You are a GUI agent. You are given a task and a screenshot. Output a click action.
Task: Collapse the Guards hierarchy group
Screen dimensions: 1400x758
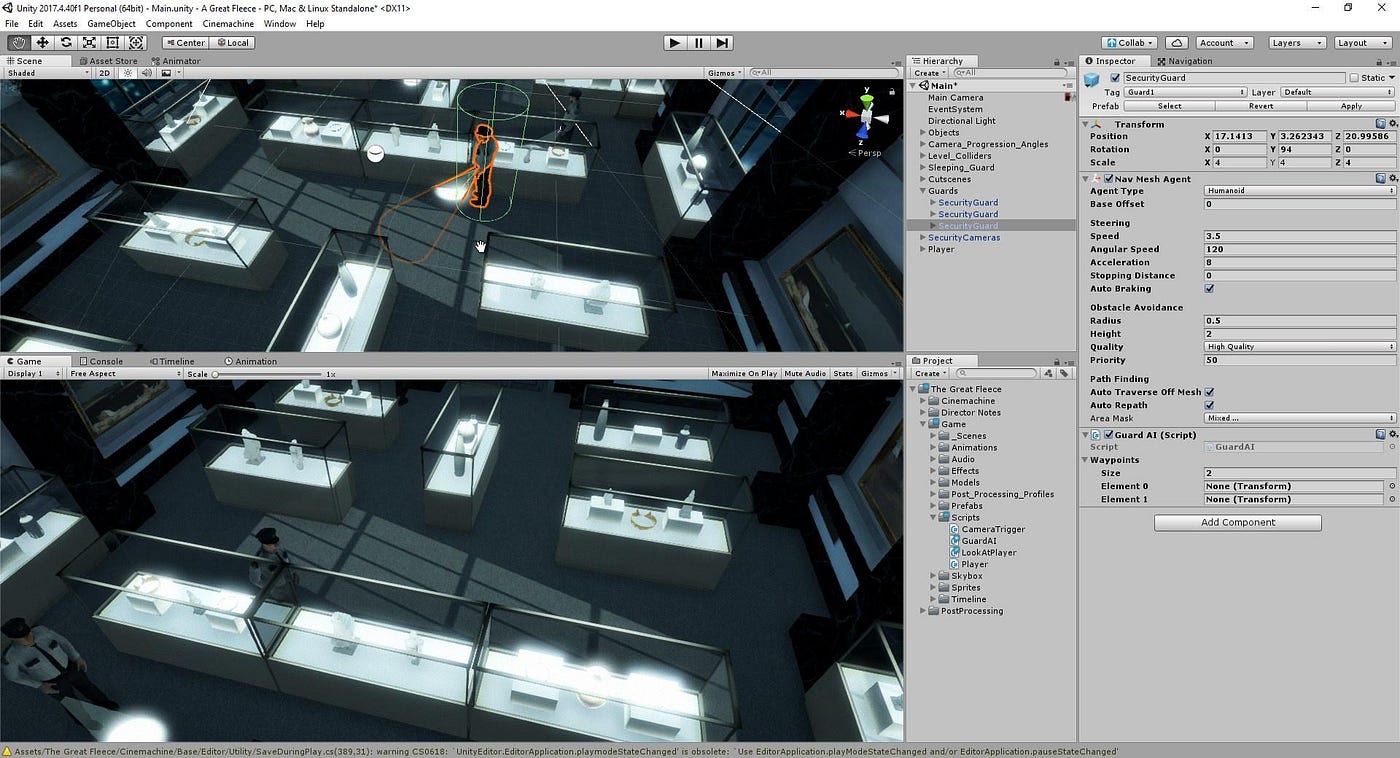[923, 191]
